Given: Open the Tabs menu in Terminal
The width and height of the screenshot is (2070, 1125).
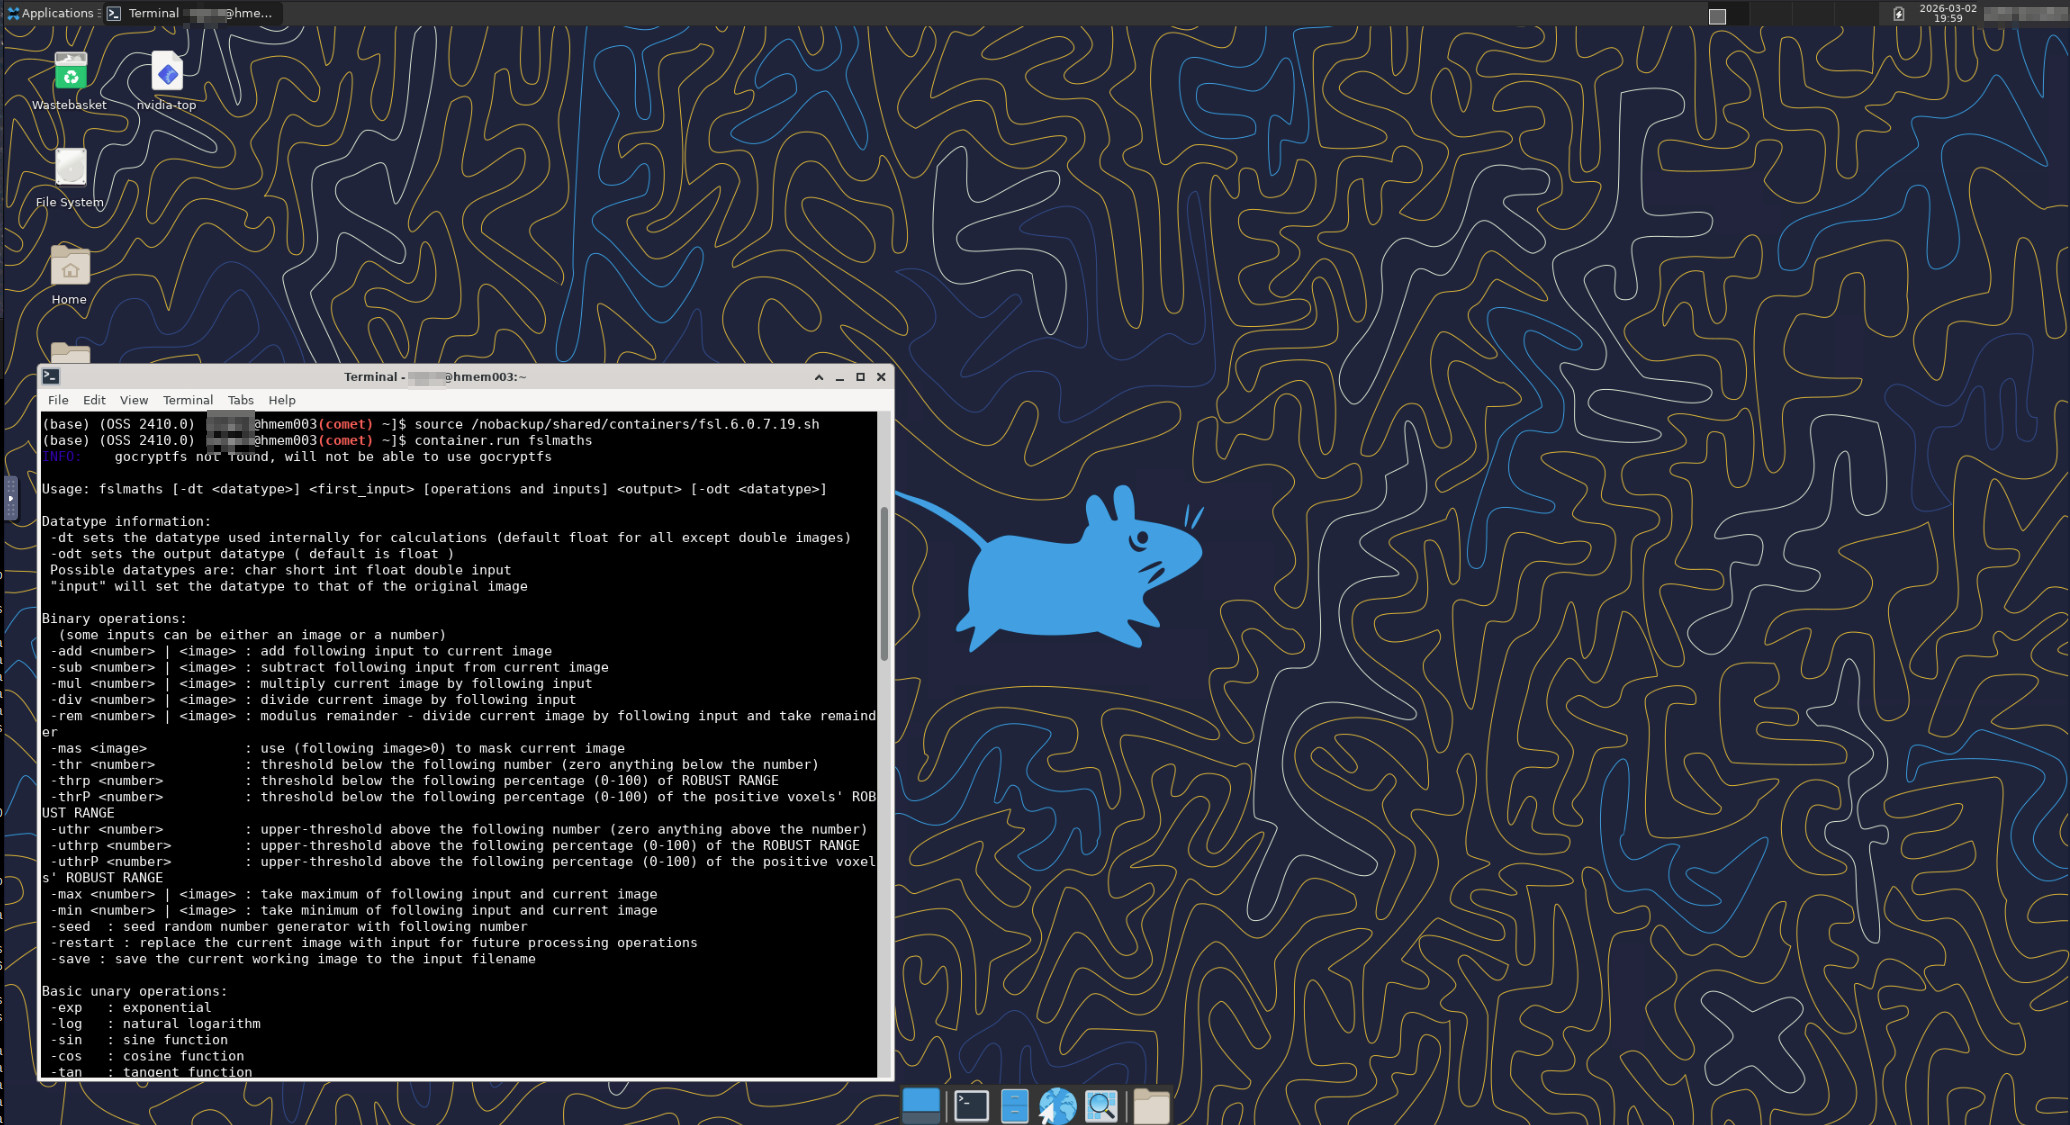Looking at the screenshot, I should [240, 400].
